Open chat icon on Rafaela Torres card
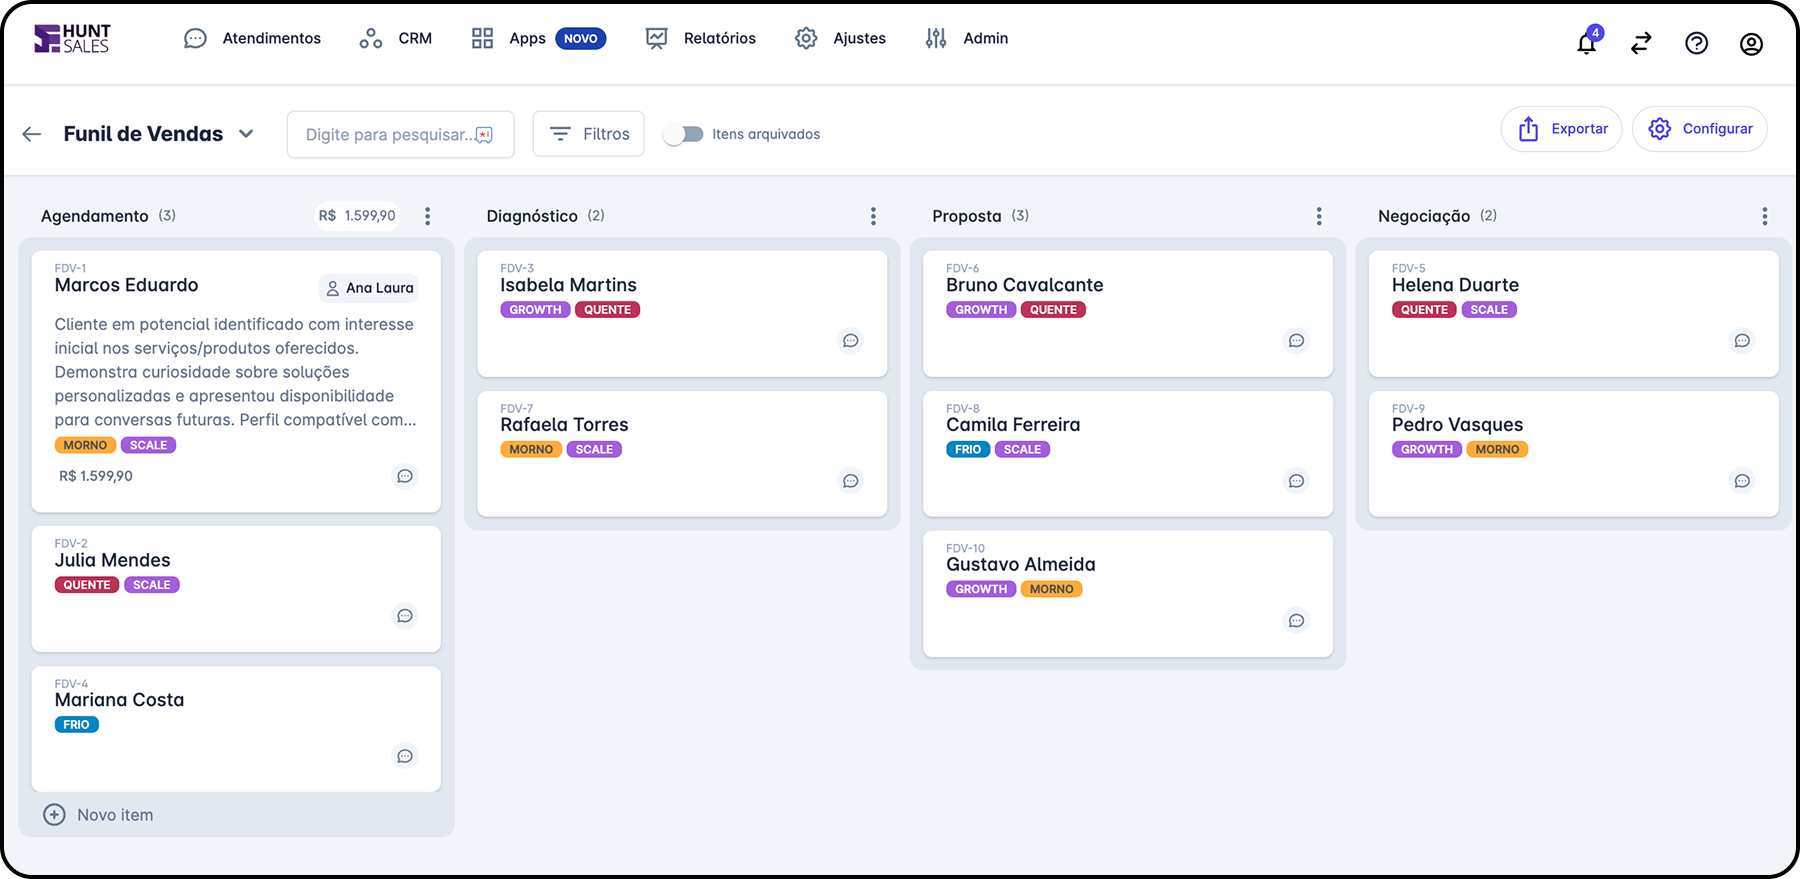This screenshot has width=1800, height=879. 851,481
